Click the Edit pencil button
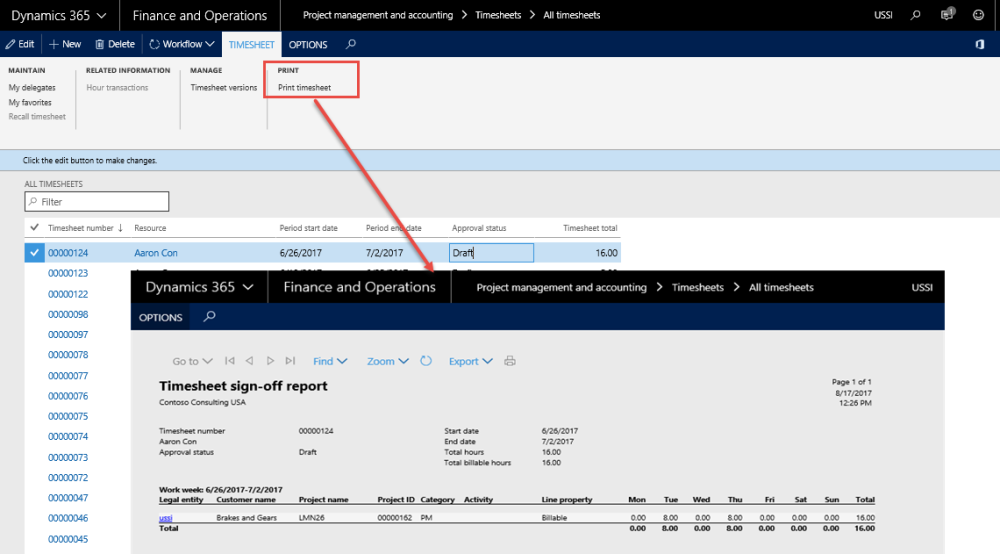Screen dimensions: 1000x554 (x=20, y=44)
